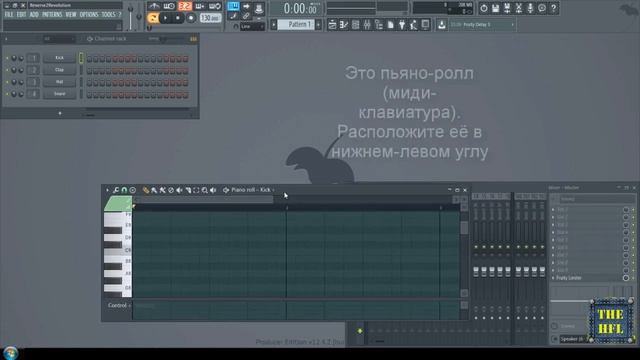Screen dimensions: 640x360
Task: Open the plugin picker icon
Action: [x=402, y=25]
